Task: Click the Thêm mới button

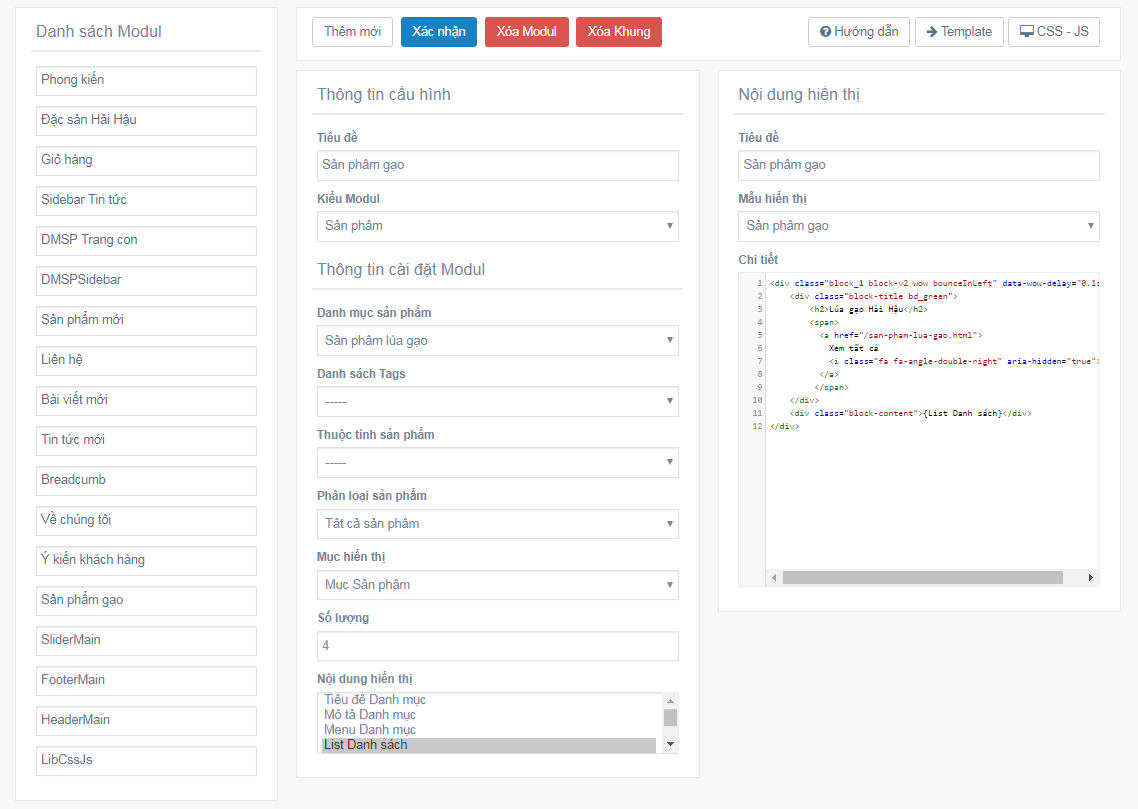Action: (x=352, y=32)
